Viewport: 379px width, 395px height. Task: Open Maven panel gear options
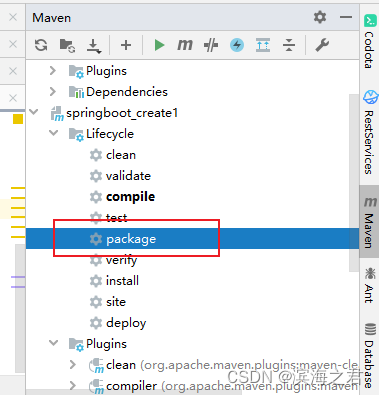coord(320,17)
